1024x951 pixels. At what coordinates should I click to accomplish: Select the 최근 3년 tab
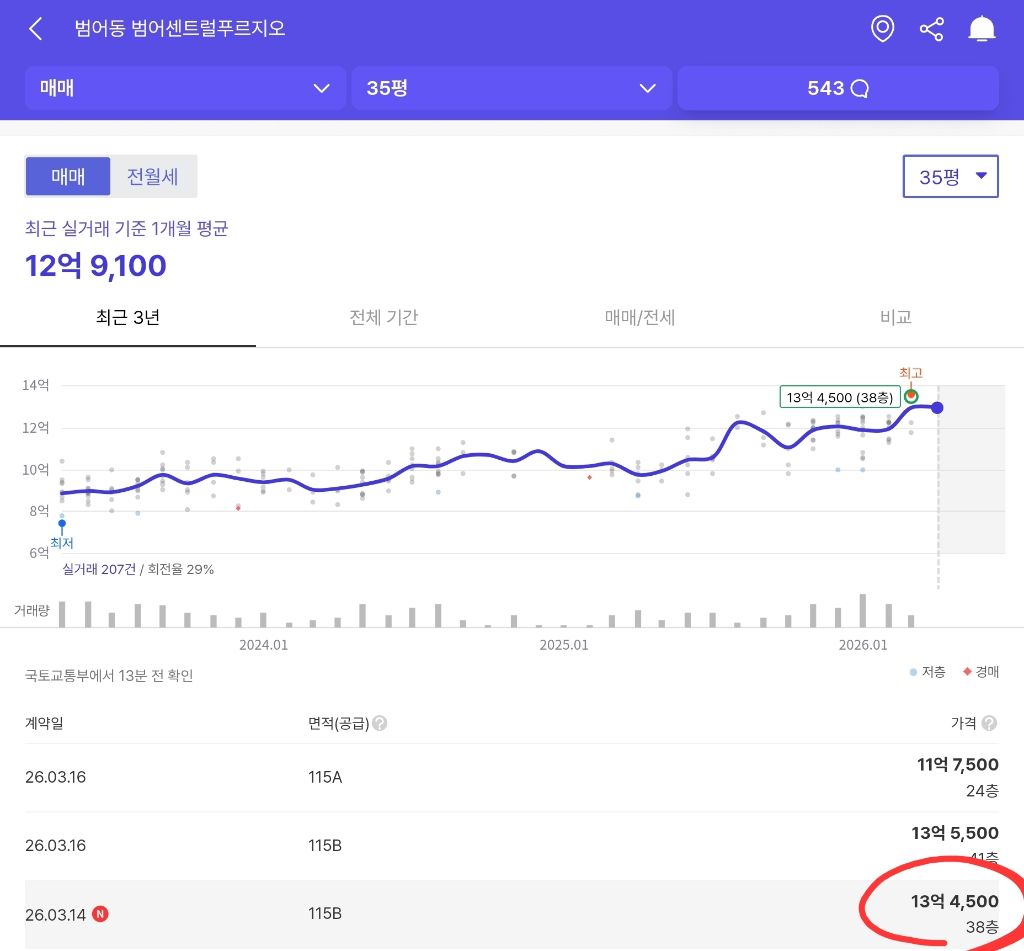point(128,317)
